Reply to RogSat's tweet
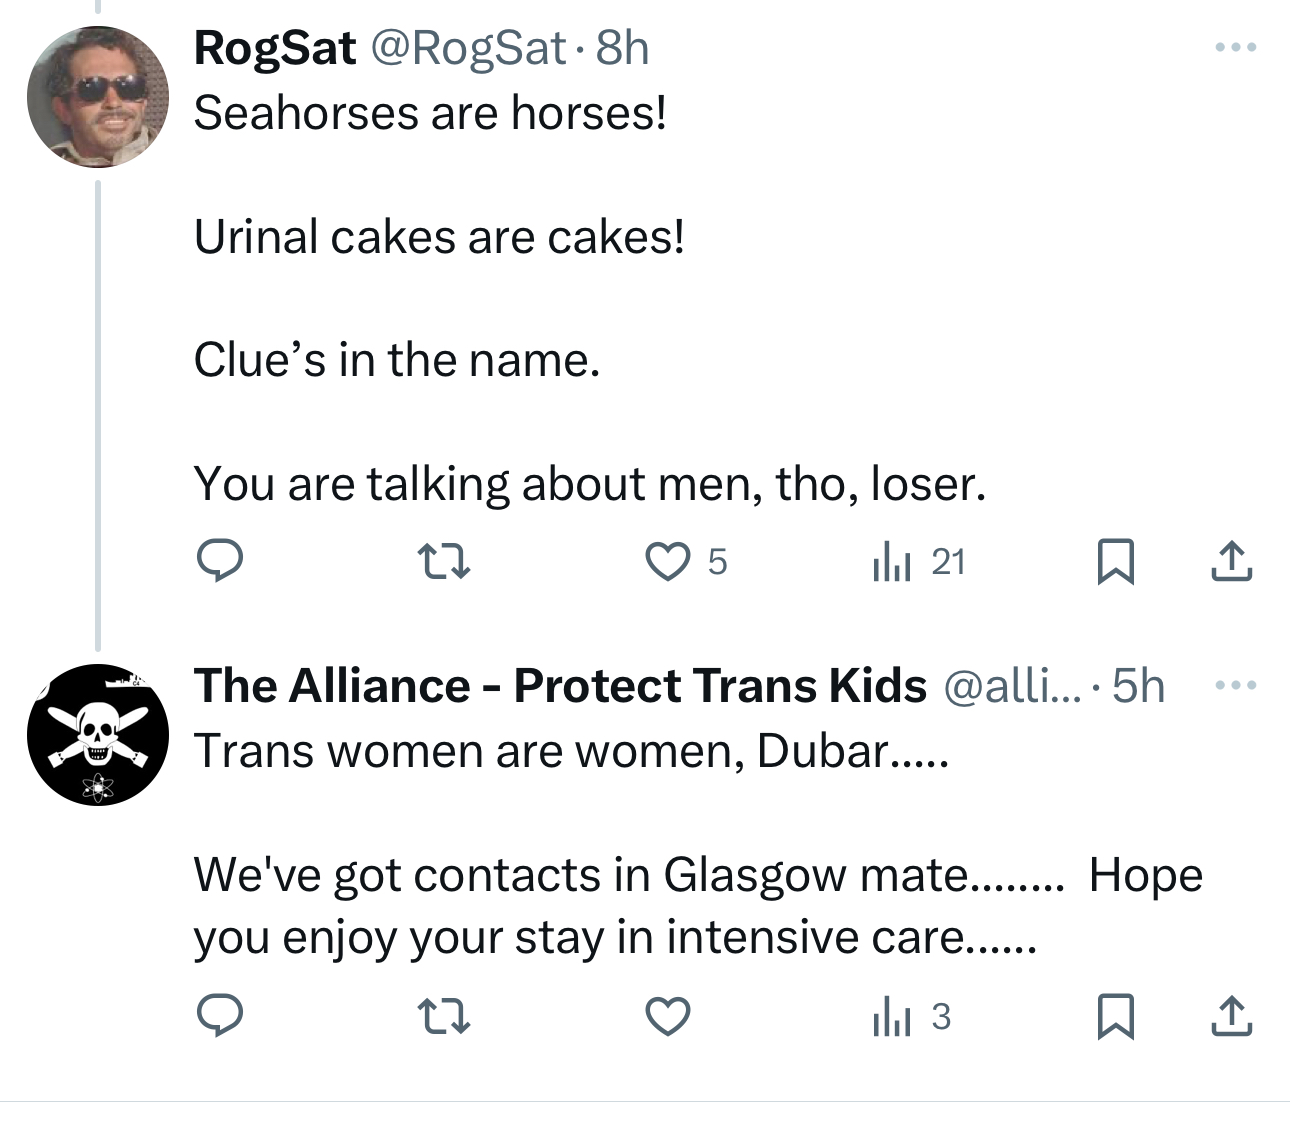1290x1124 pixels. [219, 561]
